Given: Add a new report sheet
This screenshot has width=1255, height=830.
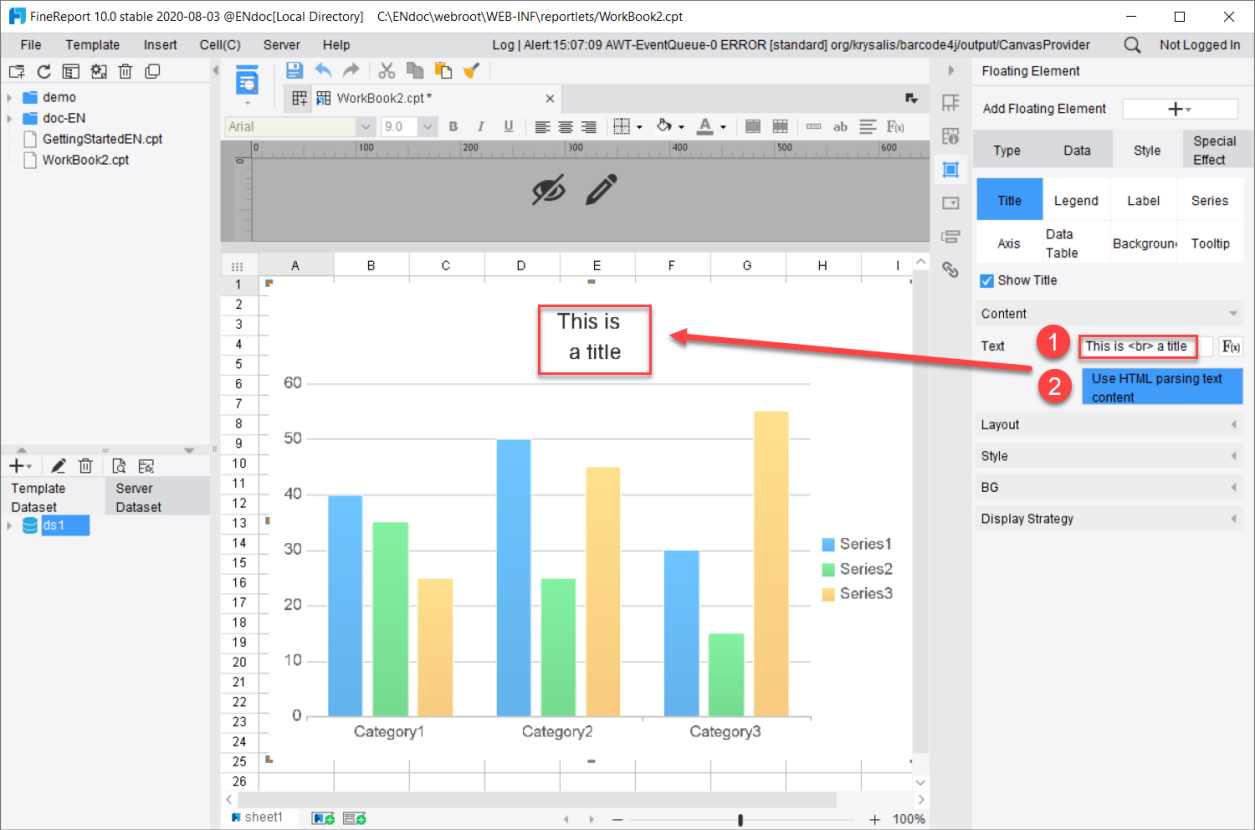Looking at the screenshot, I should click(324, 818).
